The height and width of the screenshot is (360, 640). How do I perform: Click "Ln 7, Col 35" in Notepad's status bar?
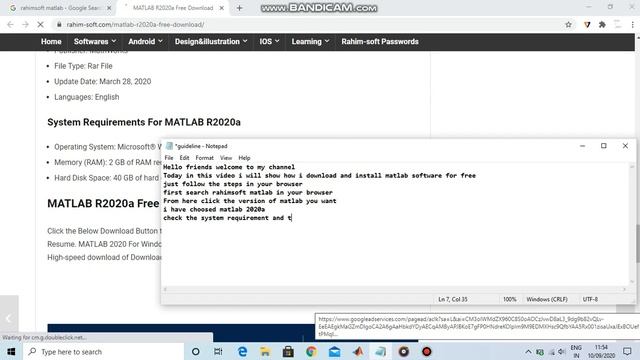(453, 299)
